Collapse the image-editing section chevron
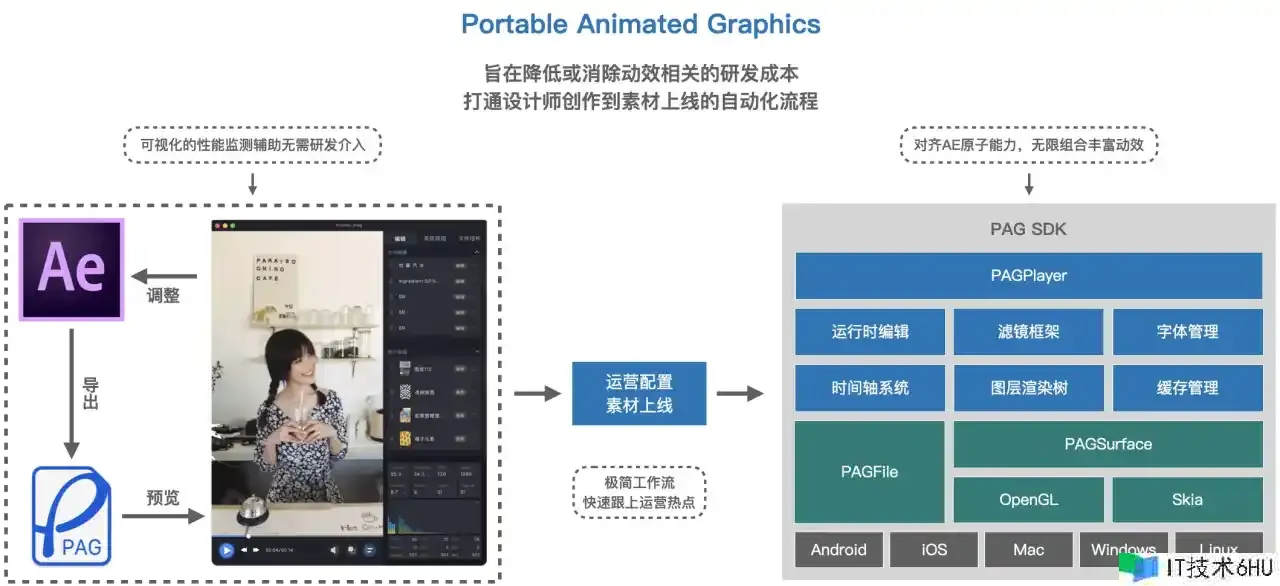Image resolution: width=1280 pixels, height=586 pixels. tap(477, 352)
